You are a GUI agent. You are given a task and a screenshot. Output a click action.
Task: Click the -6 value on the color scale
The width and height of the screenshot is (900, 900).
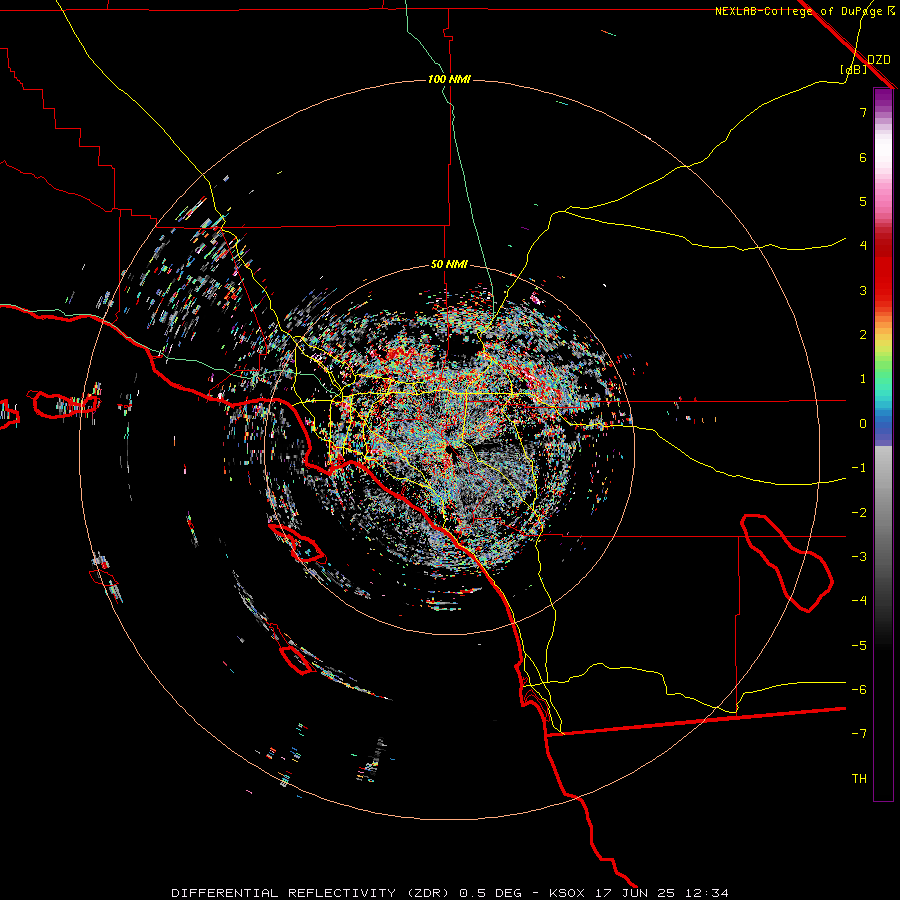(859, 690)
